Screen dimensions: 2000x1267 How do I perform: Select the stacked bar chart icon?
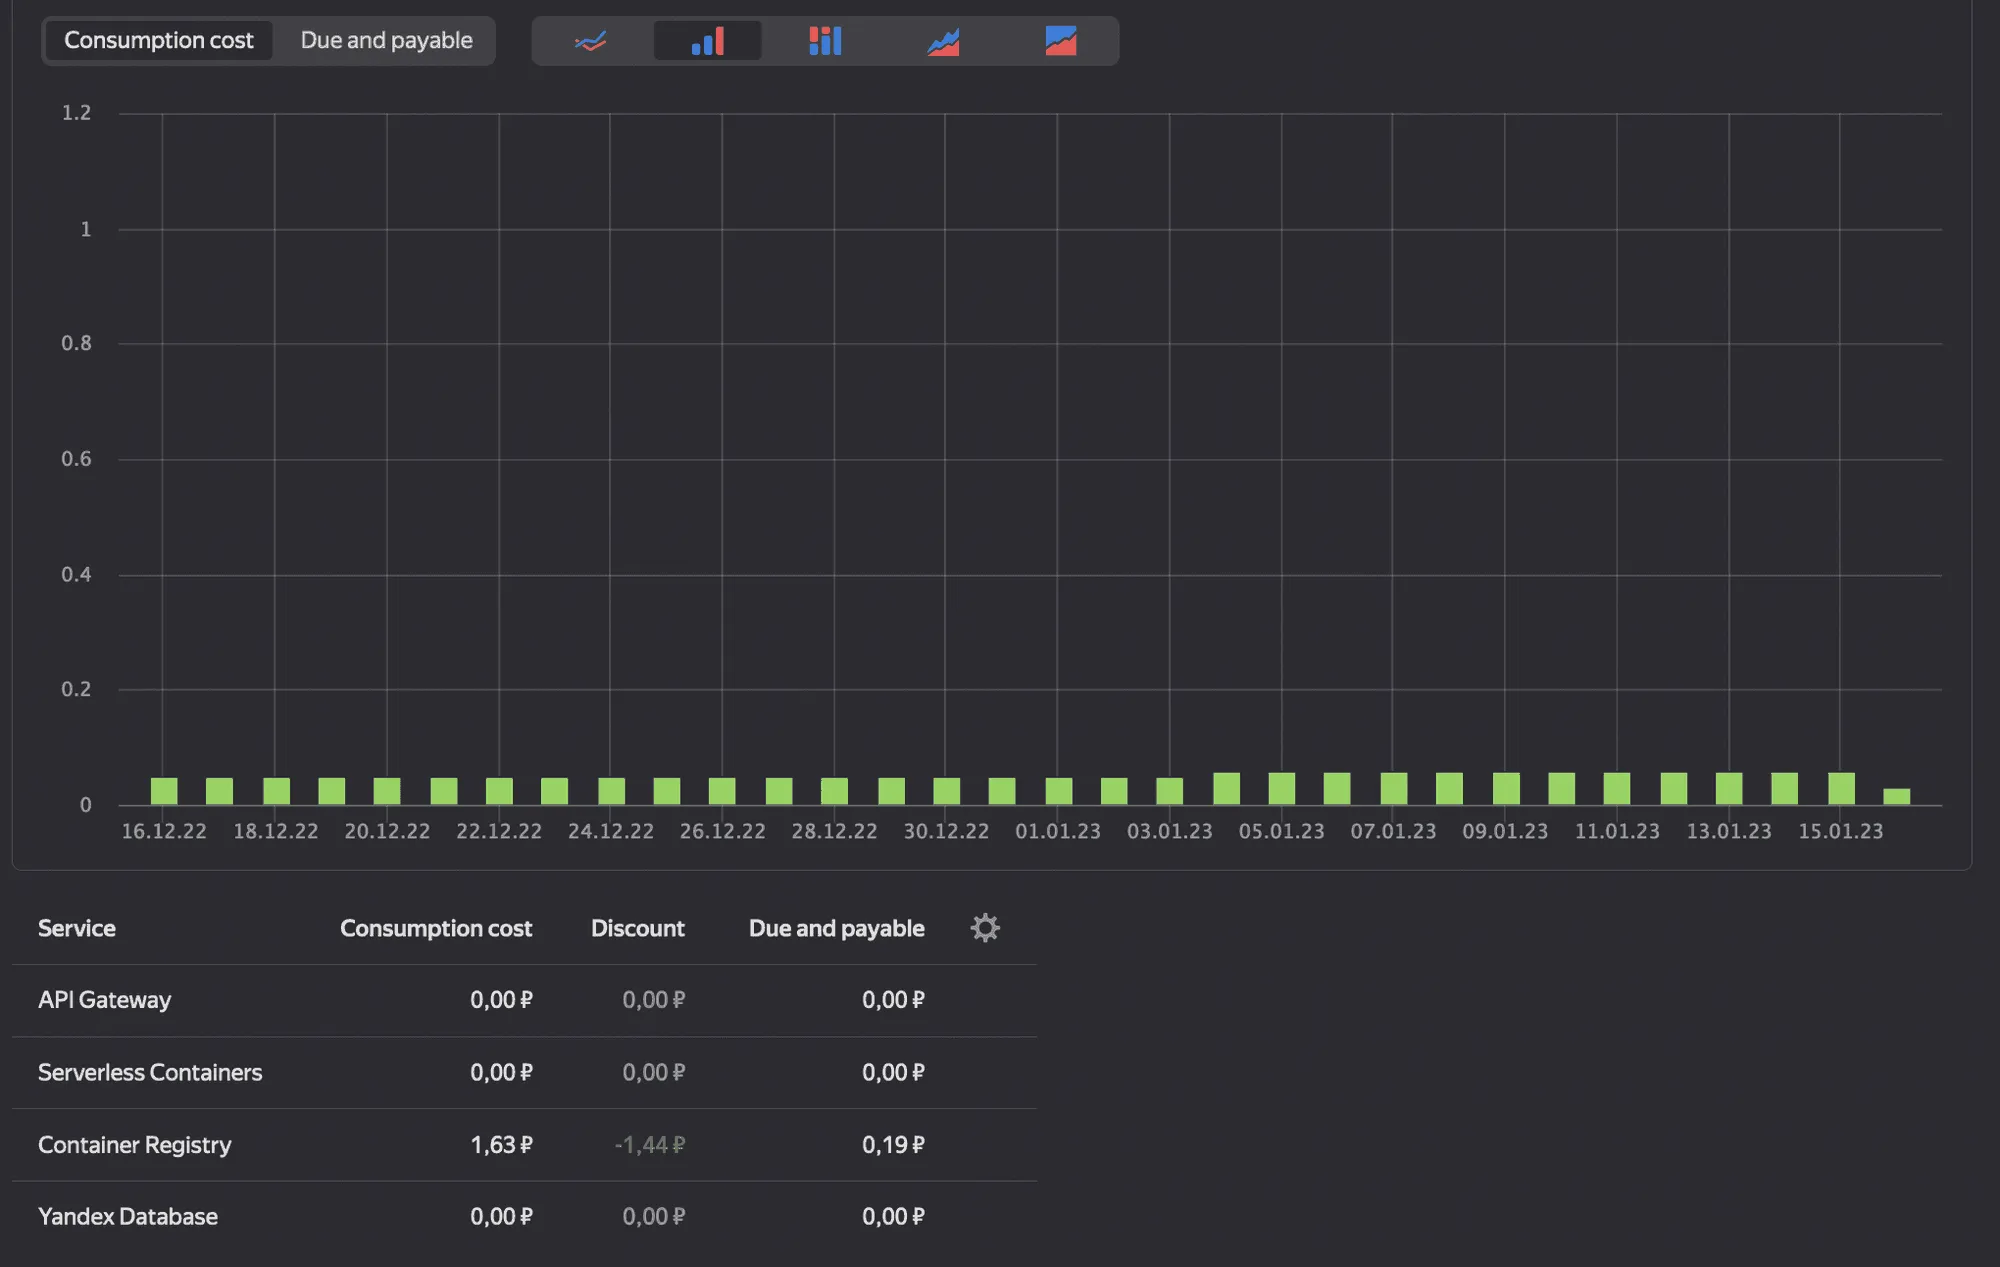pos(825,41)
